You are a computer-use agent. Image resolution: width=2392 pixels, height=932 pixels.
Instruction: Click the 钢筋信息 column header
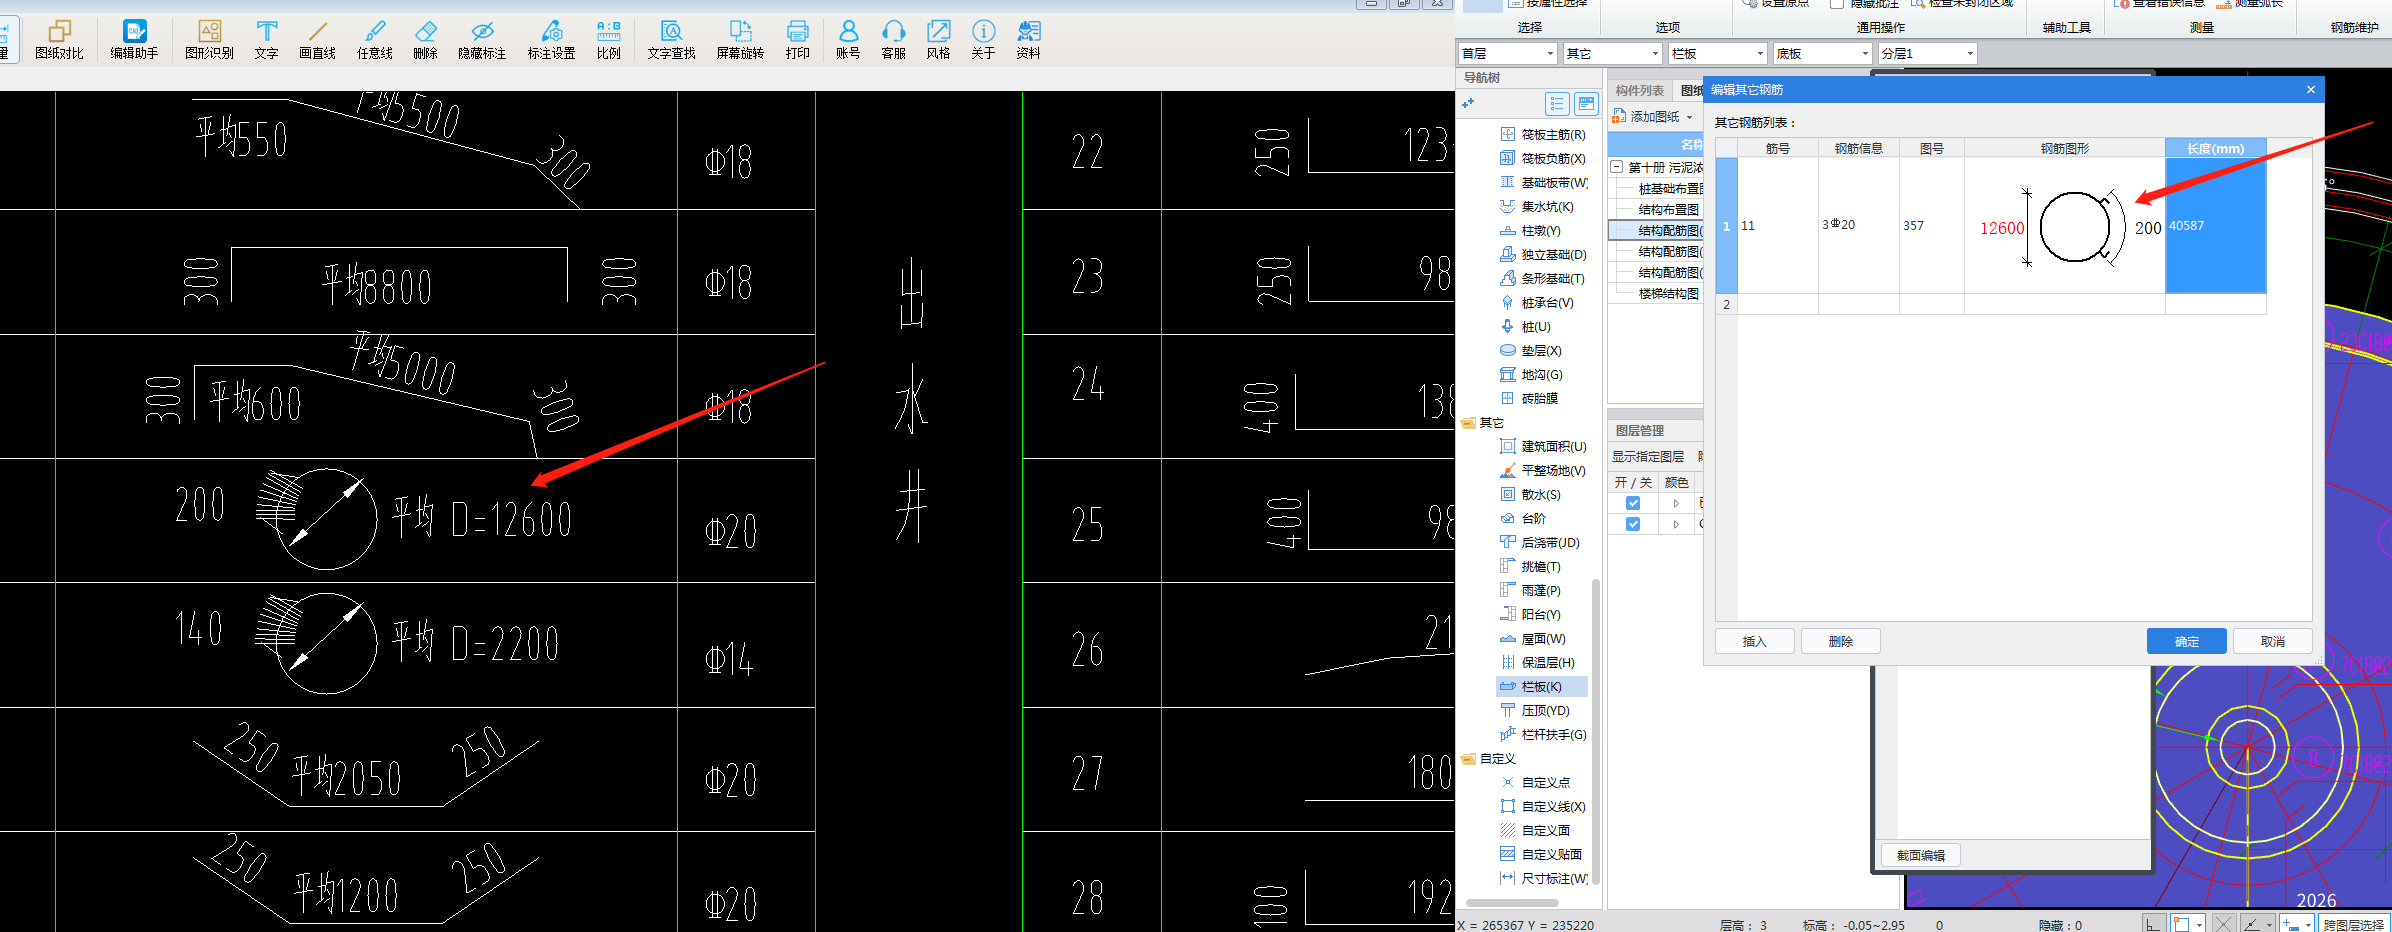[1858, 148]
